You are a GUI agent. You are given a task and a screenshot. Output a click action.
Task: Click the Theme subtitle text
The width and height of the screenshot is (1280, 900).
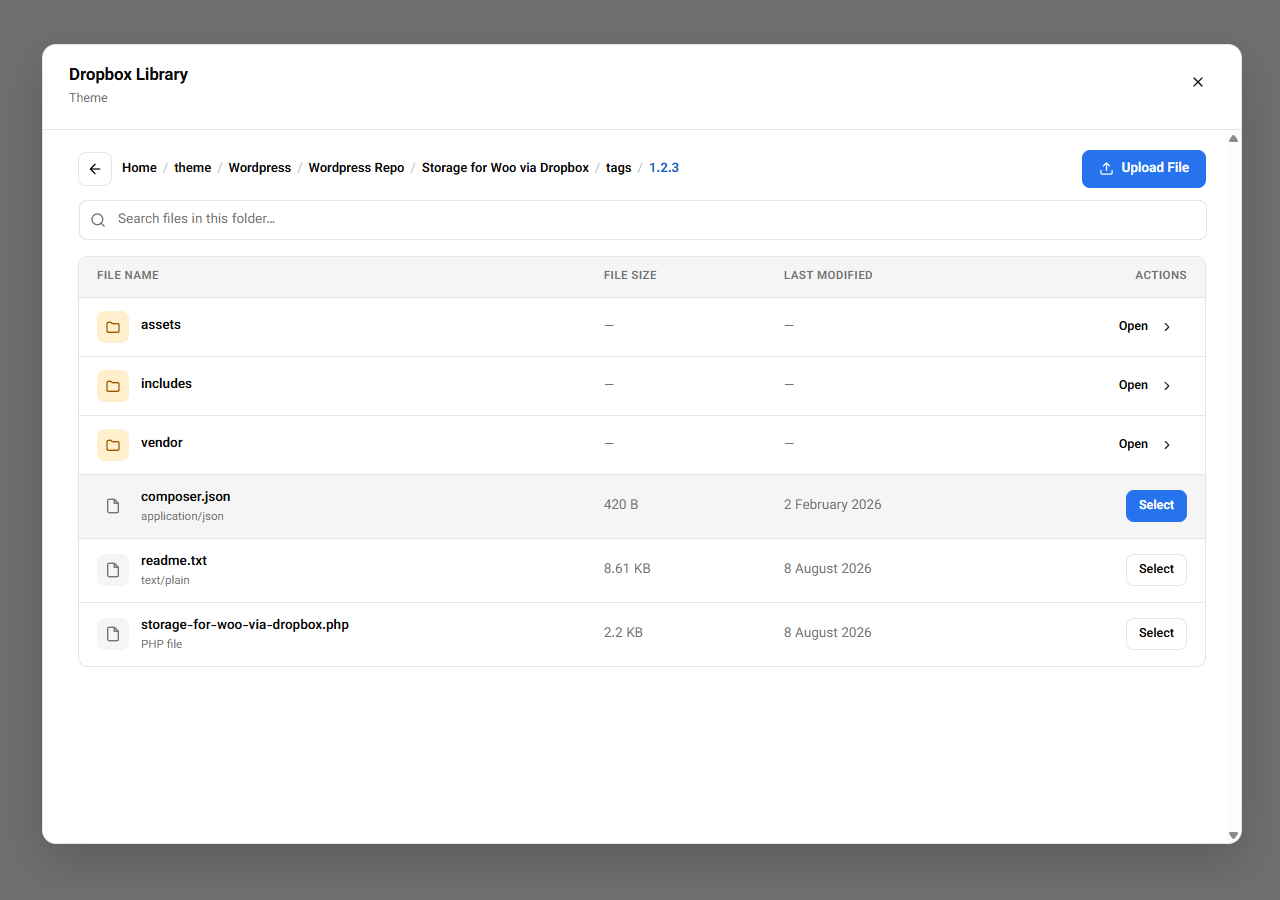88,98
